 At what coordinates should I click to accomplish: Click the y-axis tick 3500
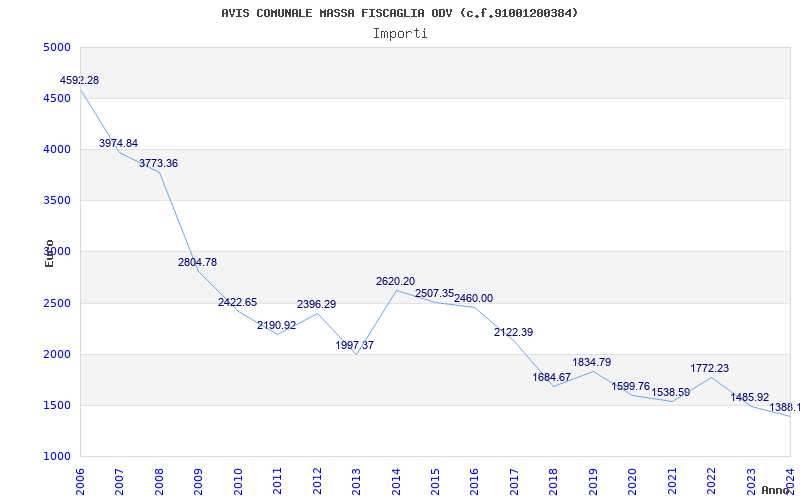[57, 201]
